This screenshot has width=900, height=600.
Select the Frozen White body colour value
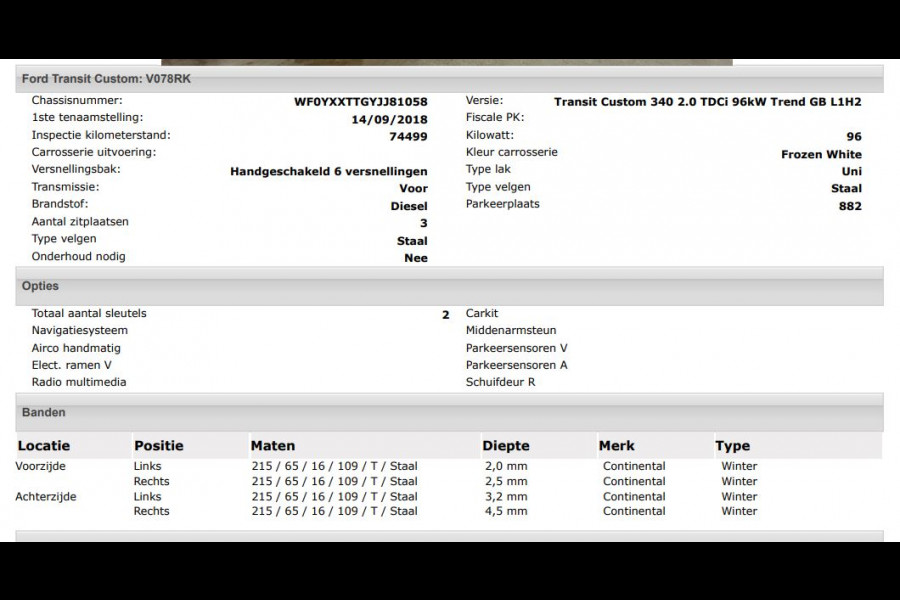click(x=820, y=154)
